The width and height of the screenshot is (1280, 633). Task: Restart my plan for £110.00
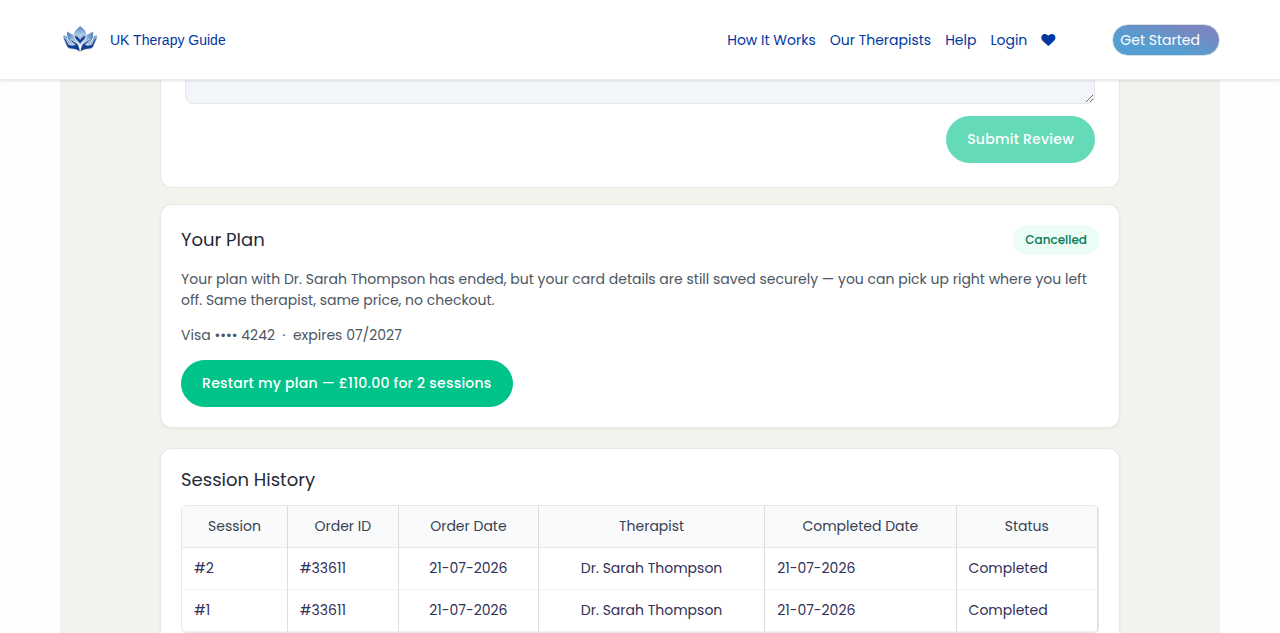coord(347,383)
